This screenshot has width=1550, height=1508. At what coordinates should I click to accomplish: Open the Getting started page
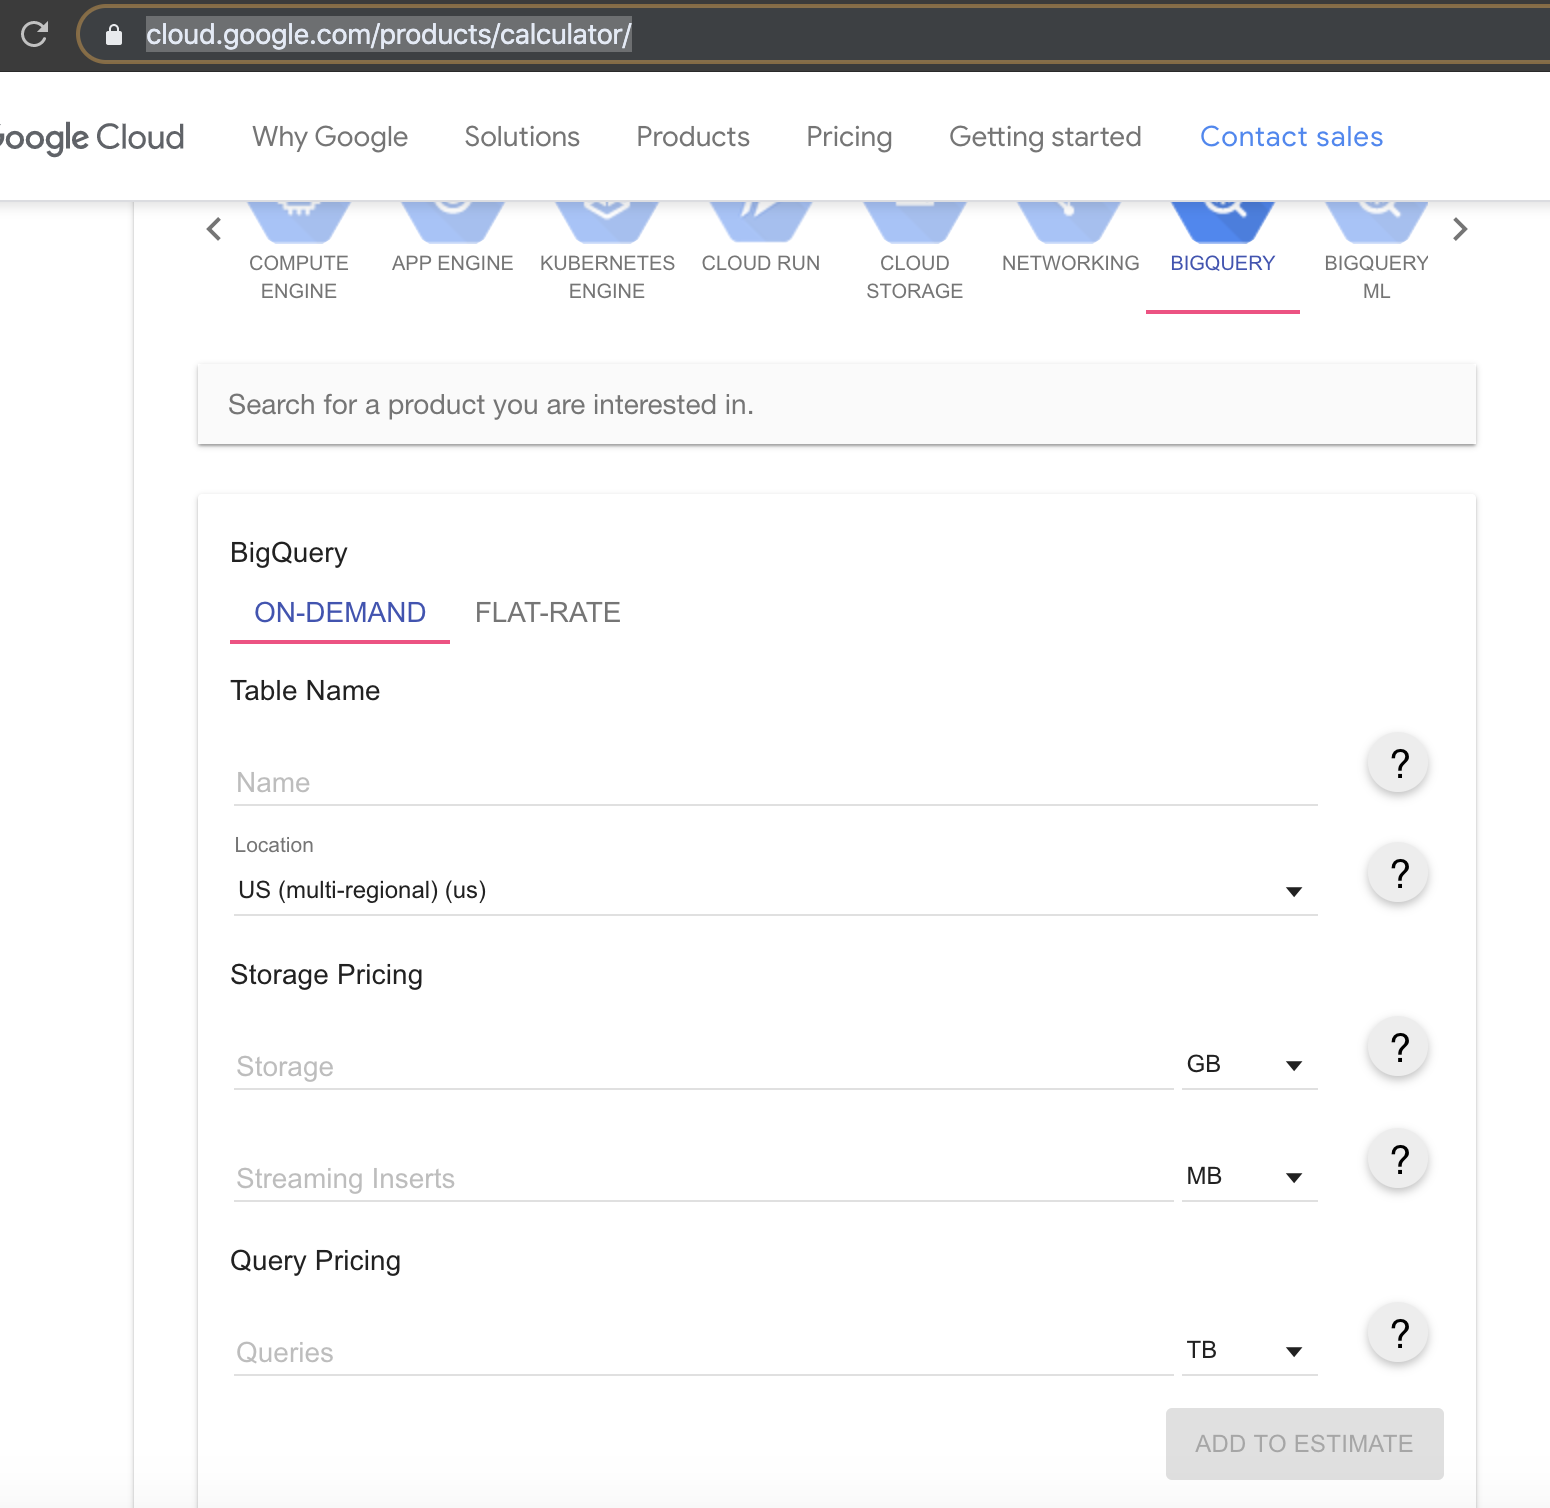coord(1045,137)
